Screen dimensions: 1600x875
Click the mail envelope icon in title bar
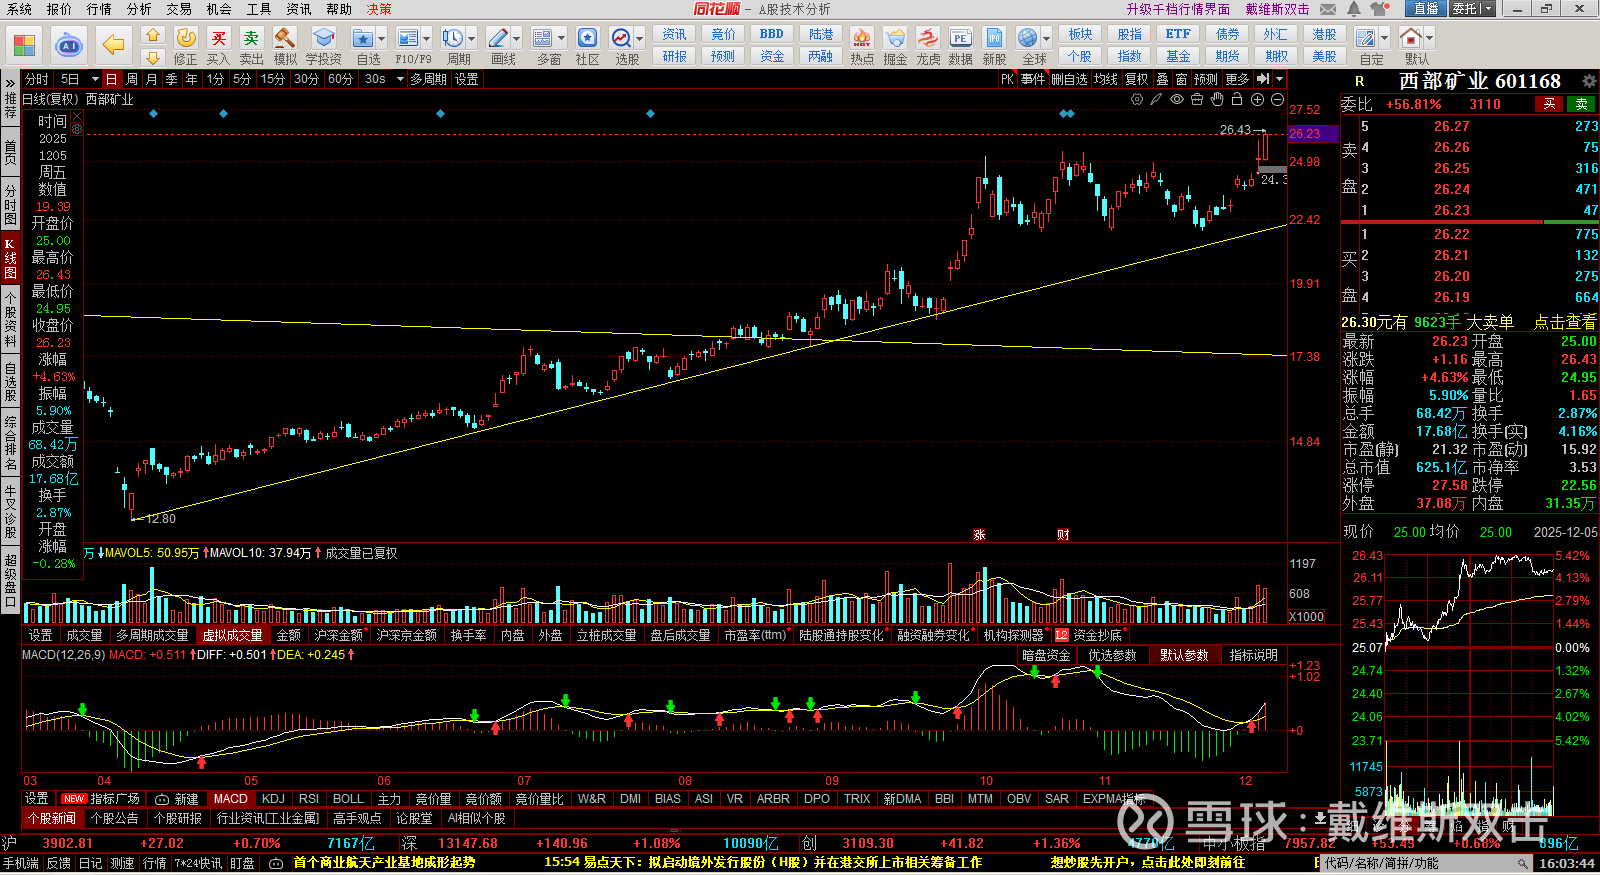1328,9
